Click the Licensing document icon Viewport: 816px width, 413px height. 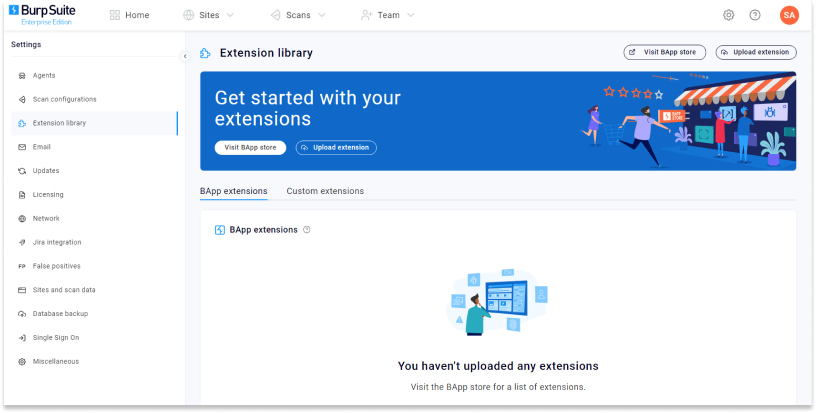click(22, 195)
